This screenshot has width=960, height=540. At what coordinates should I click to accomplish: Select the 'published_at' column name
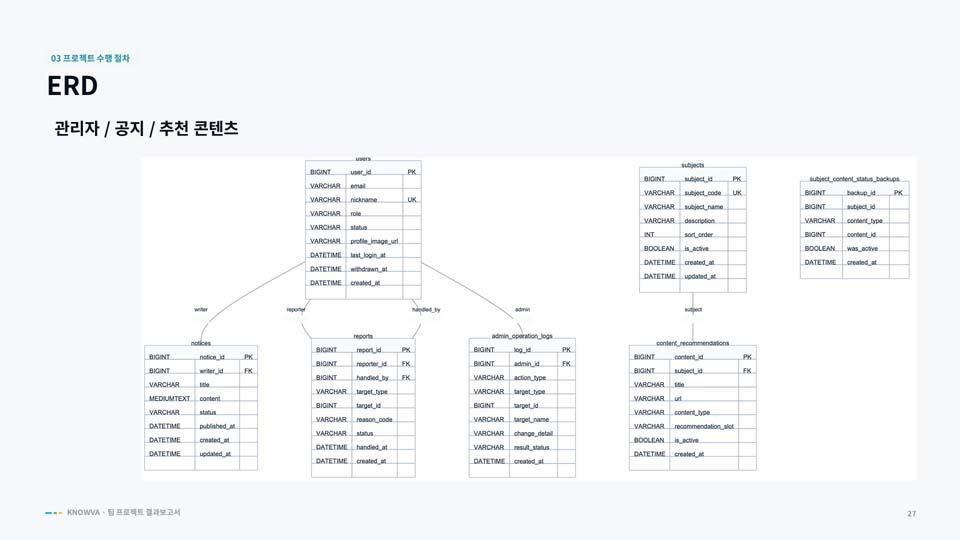217,426
